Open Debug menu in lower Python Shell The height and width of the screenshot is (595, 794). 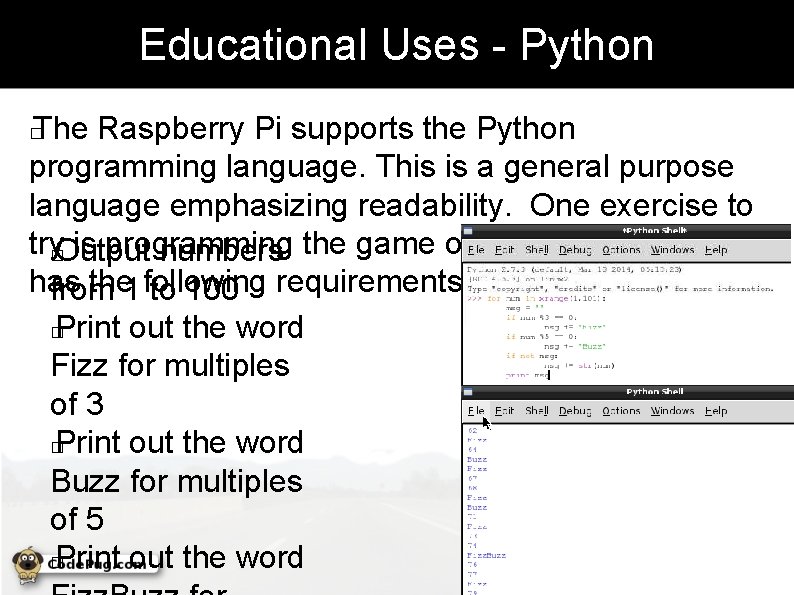coord(575,411)
